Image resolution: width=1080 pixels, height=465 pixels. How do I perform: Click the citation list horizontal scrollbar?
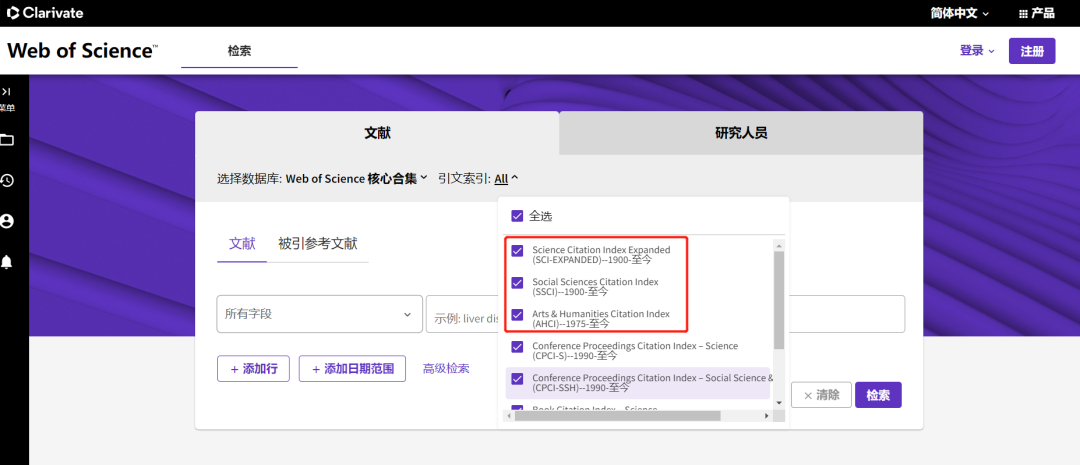[x=617, y=415]
